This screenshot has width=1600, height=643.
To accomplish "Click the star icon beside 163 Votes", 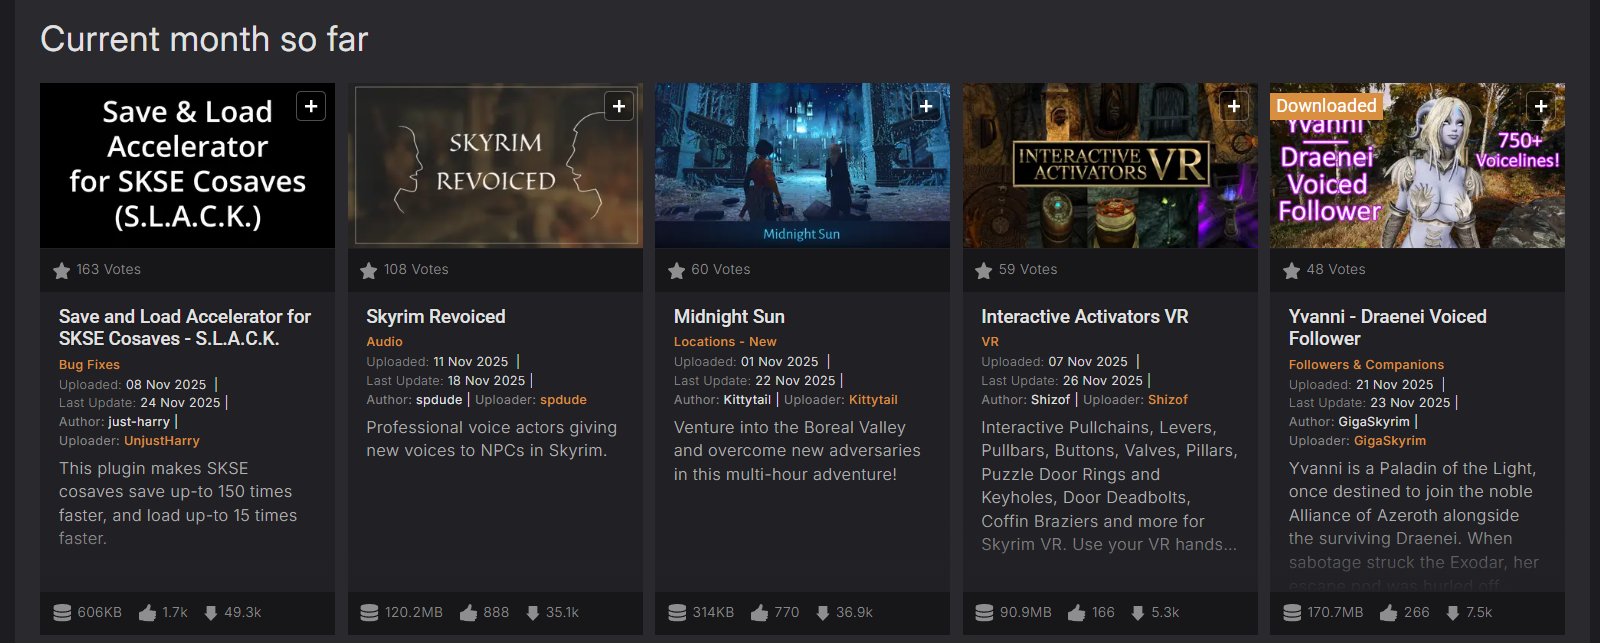I will click(61, 270).
